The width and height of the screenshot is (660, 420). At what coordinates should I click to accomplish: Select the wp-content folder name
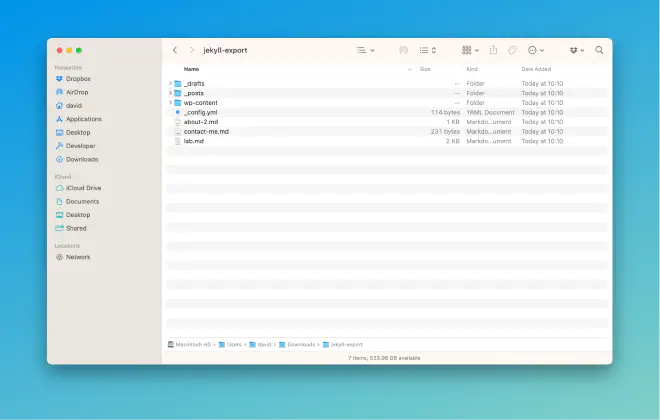click(x=201, y=103)
